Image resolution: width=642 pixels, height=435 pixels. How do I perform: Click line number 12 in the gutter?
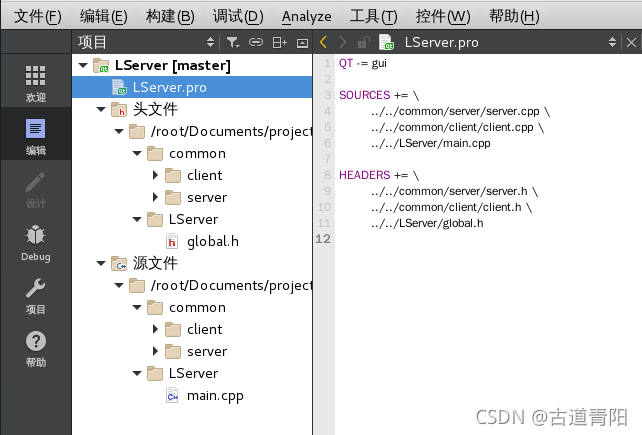pos(323,239)
